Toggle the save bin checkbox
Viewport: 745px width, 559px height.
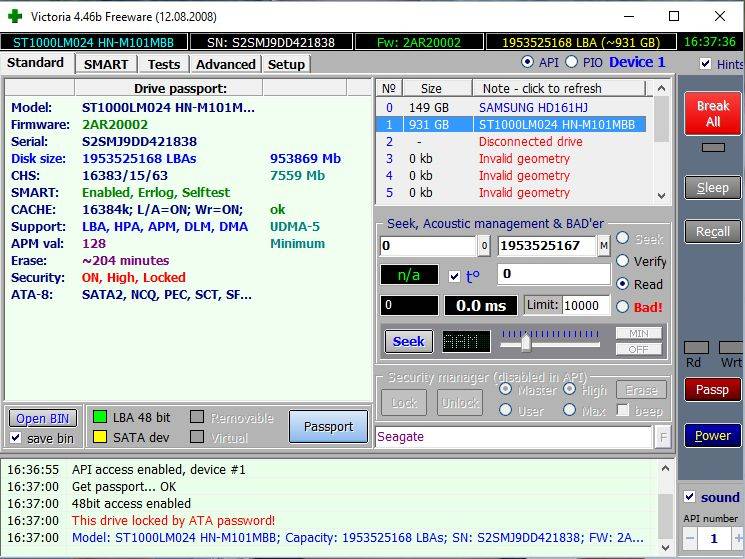pos(16,437)
